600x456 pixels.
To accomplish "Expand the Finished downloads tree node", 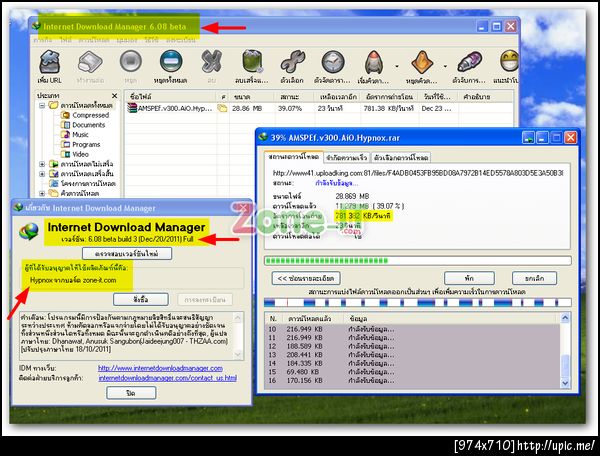I will pyautogui.click(x=42, y=174).
